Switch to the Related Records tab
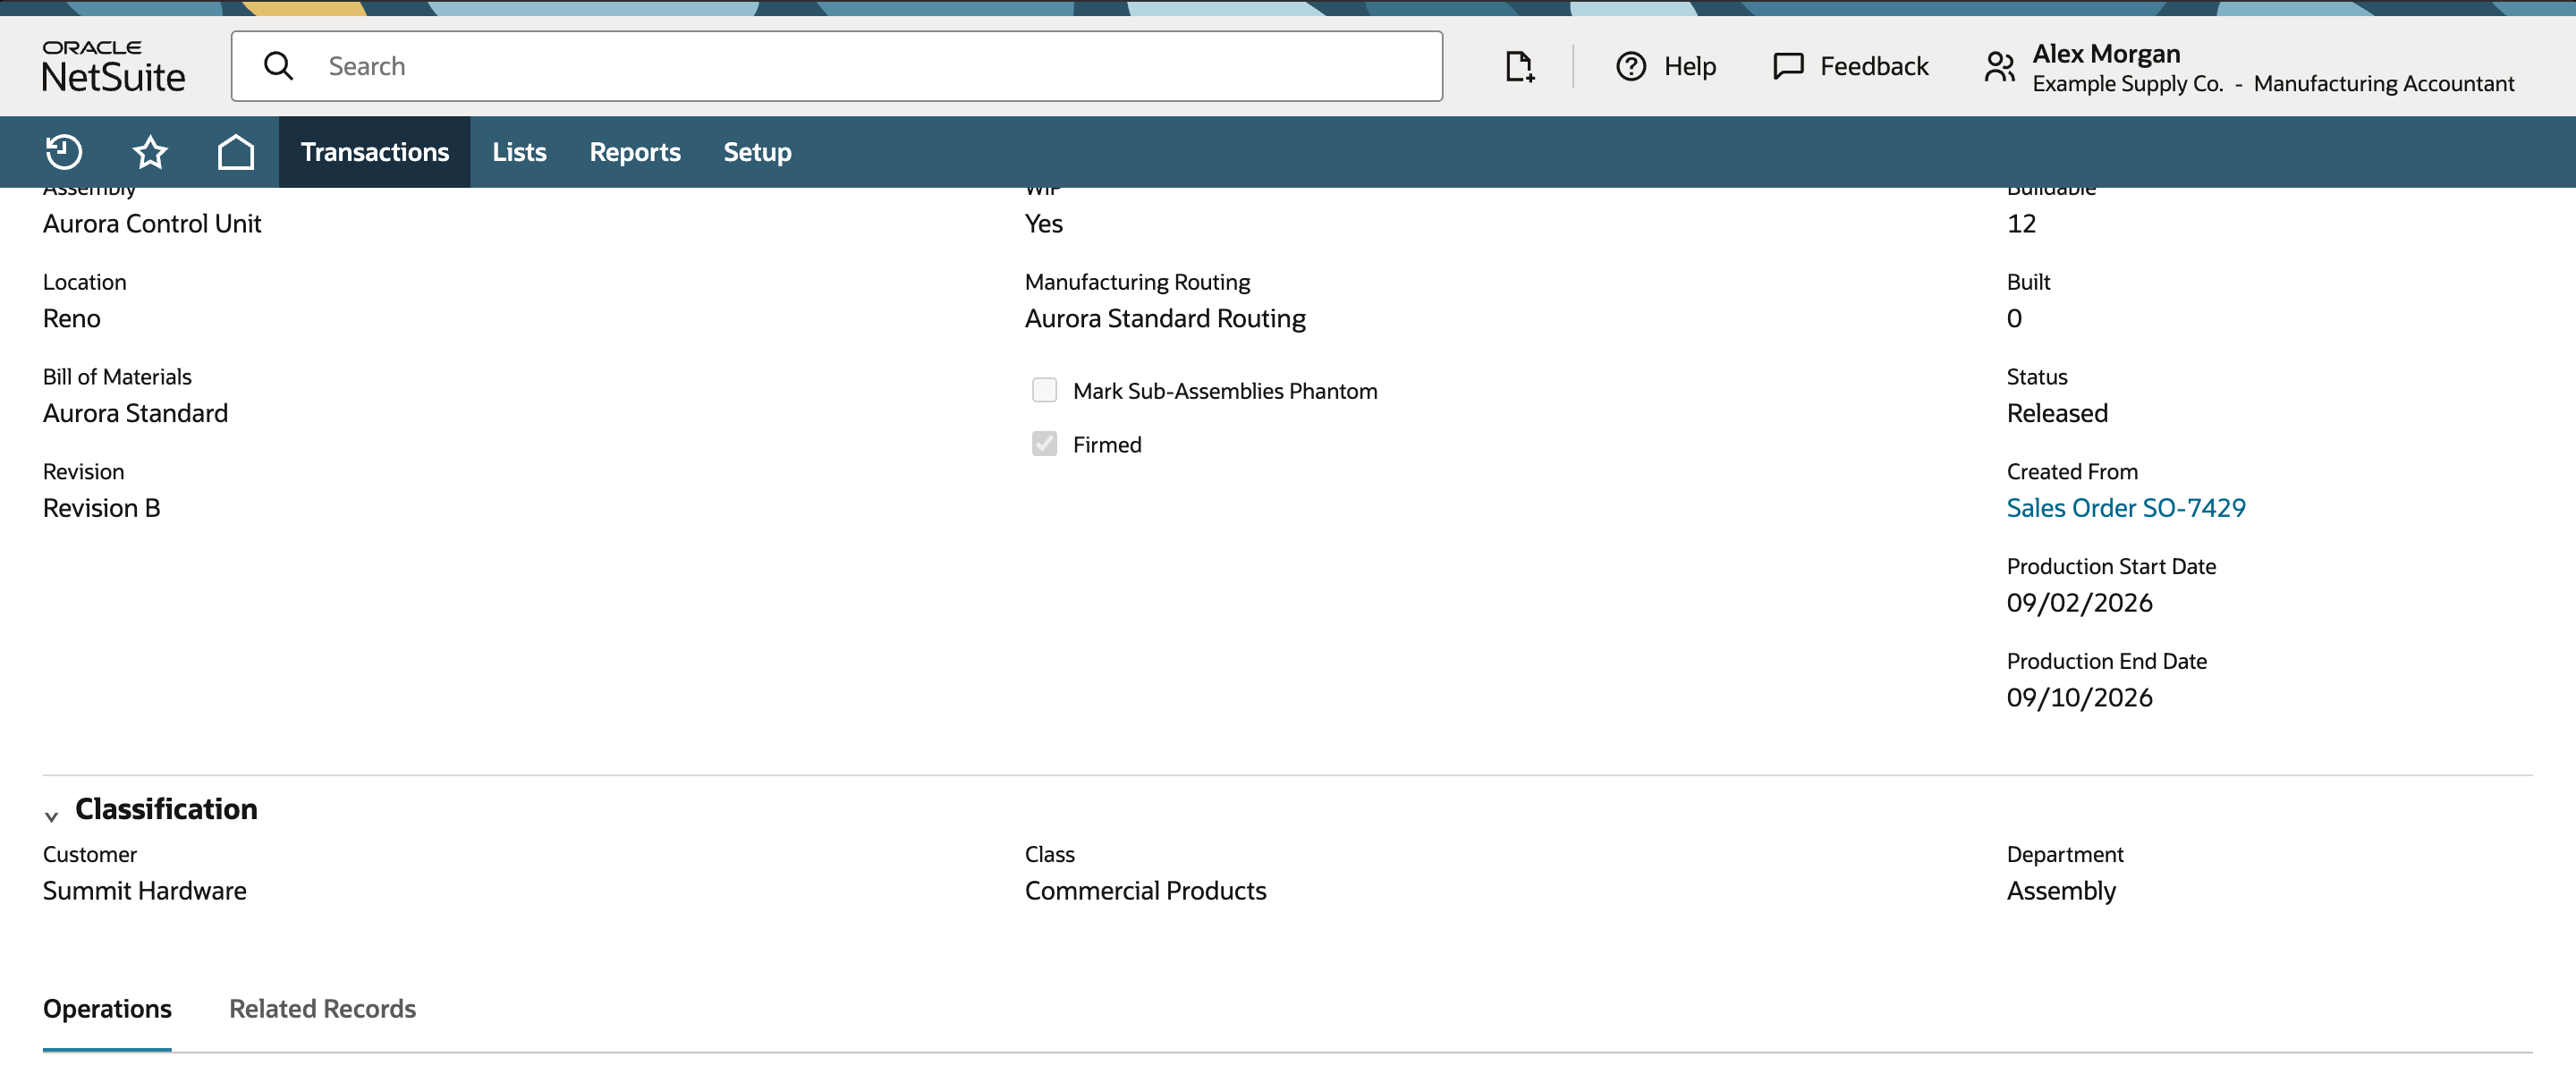2576x1074 pixels. [322, 1008]
